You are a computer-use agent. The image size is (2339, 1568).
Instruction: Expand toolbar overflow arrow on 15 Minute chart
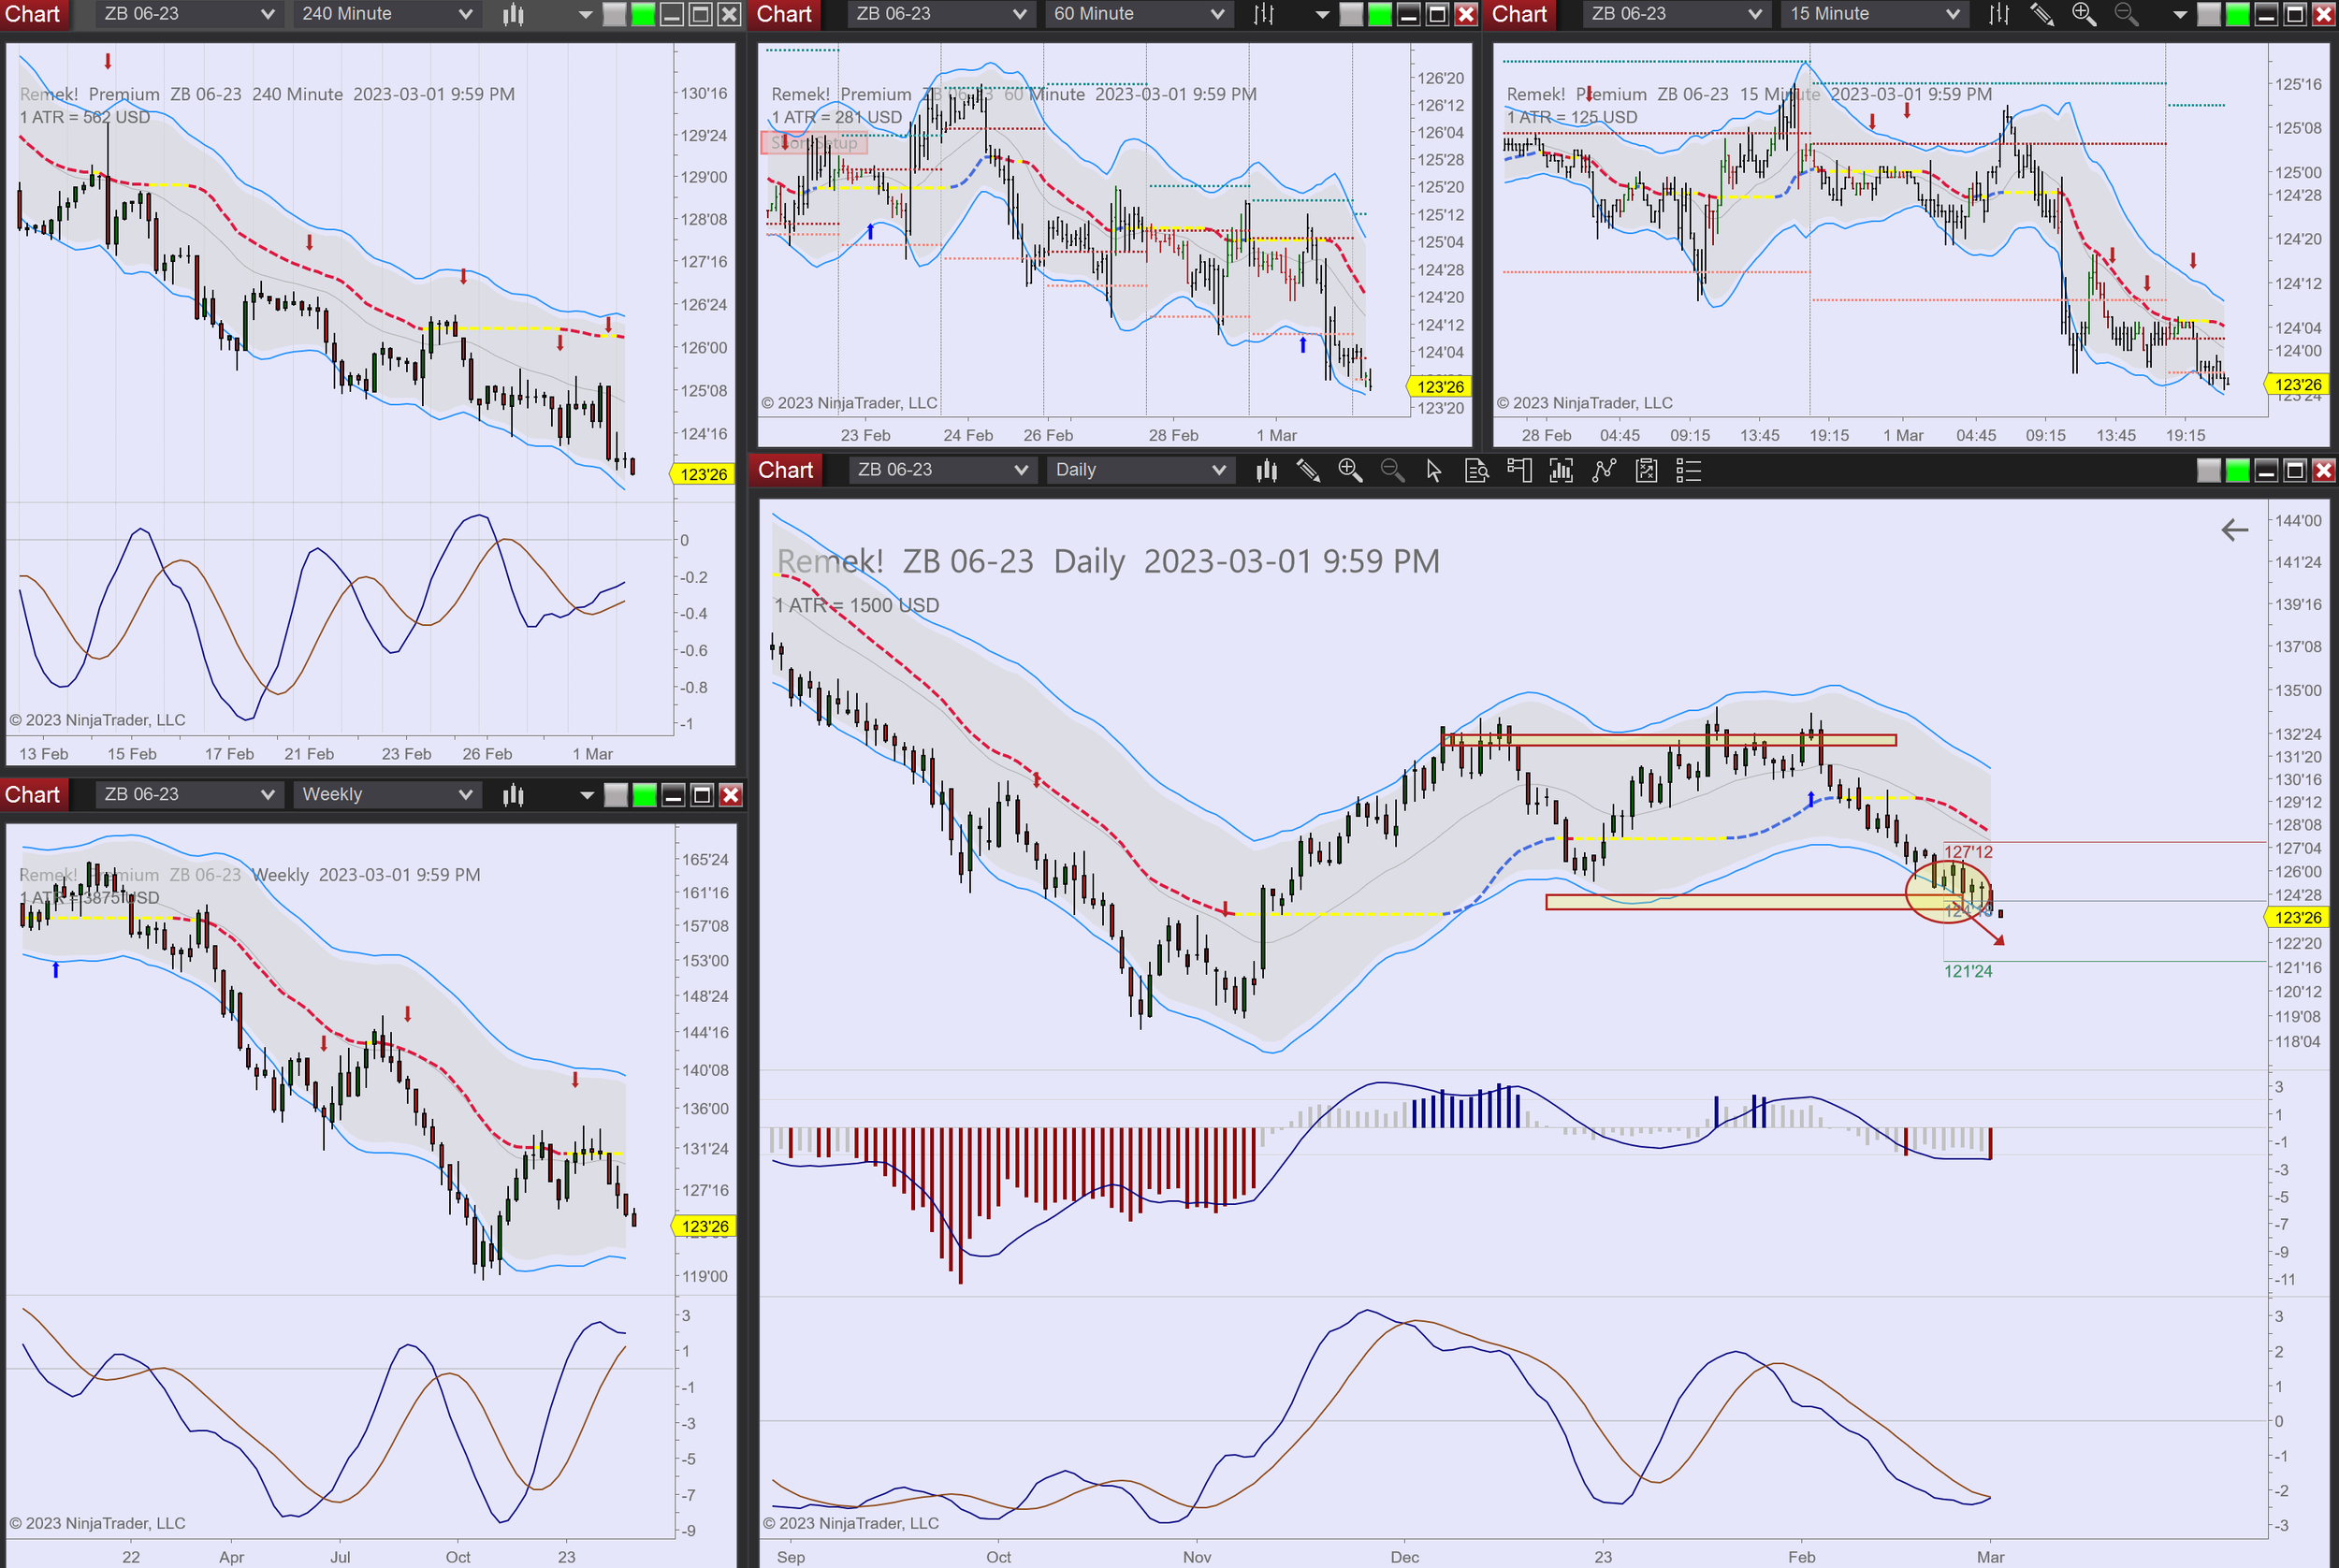coord(2180,14)
